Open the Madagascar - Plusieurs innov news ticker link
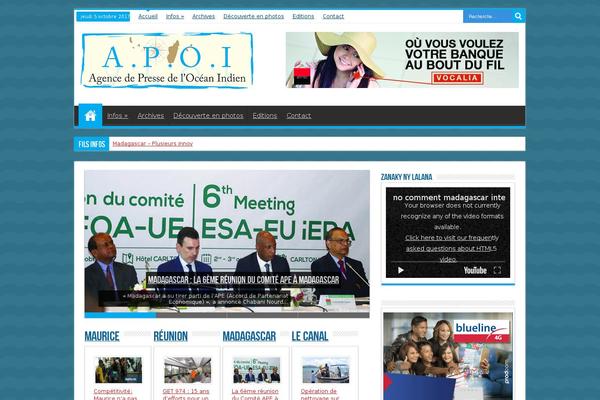Screen dimensions: 600x400 tap(152, 144)
